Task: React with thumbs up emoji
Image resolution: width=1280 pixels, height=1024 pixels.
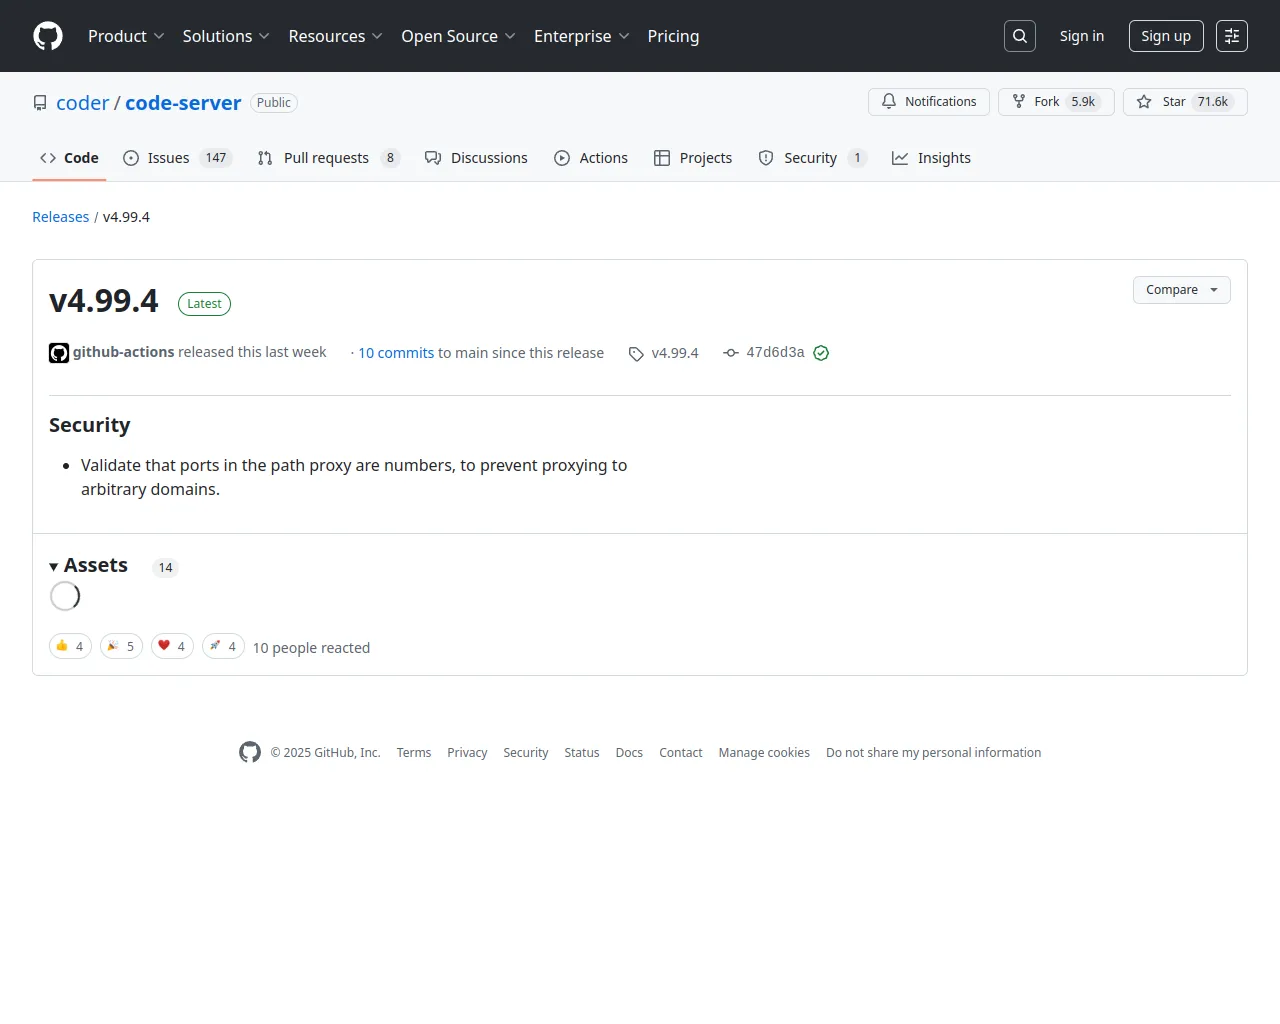Action: point(70,646)
